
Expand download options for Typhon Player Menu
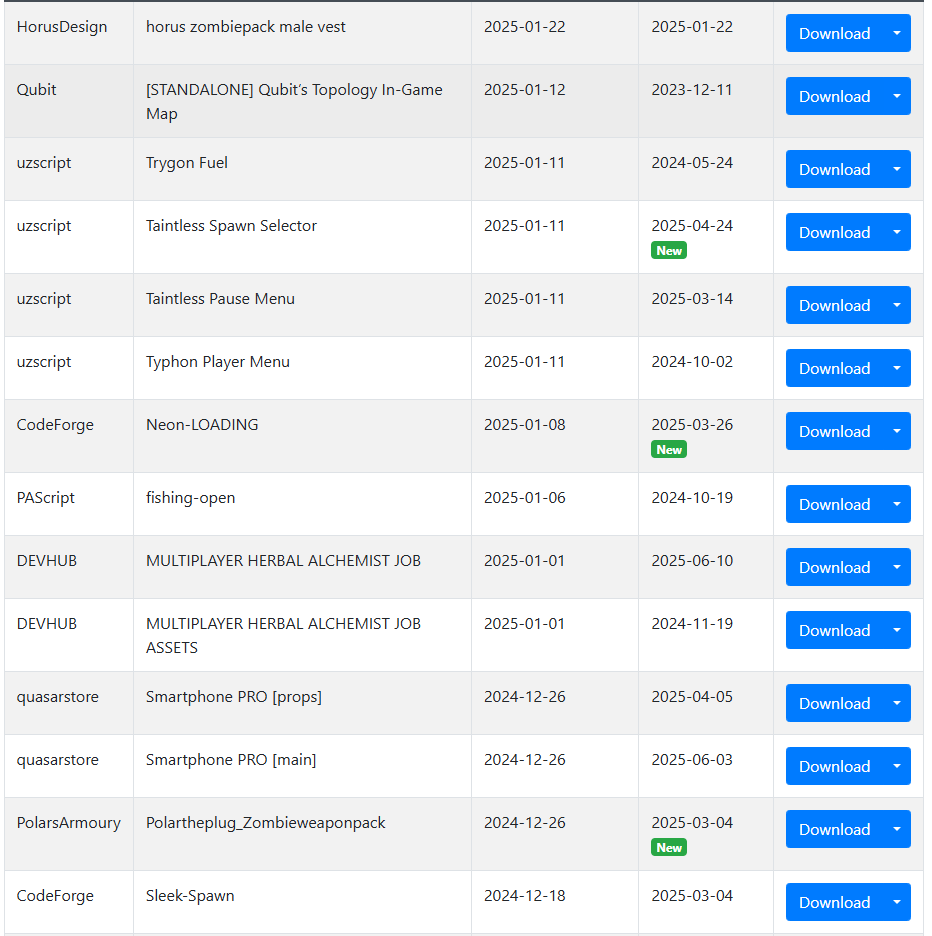point(897,368)
